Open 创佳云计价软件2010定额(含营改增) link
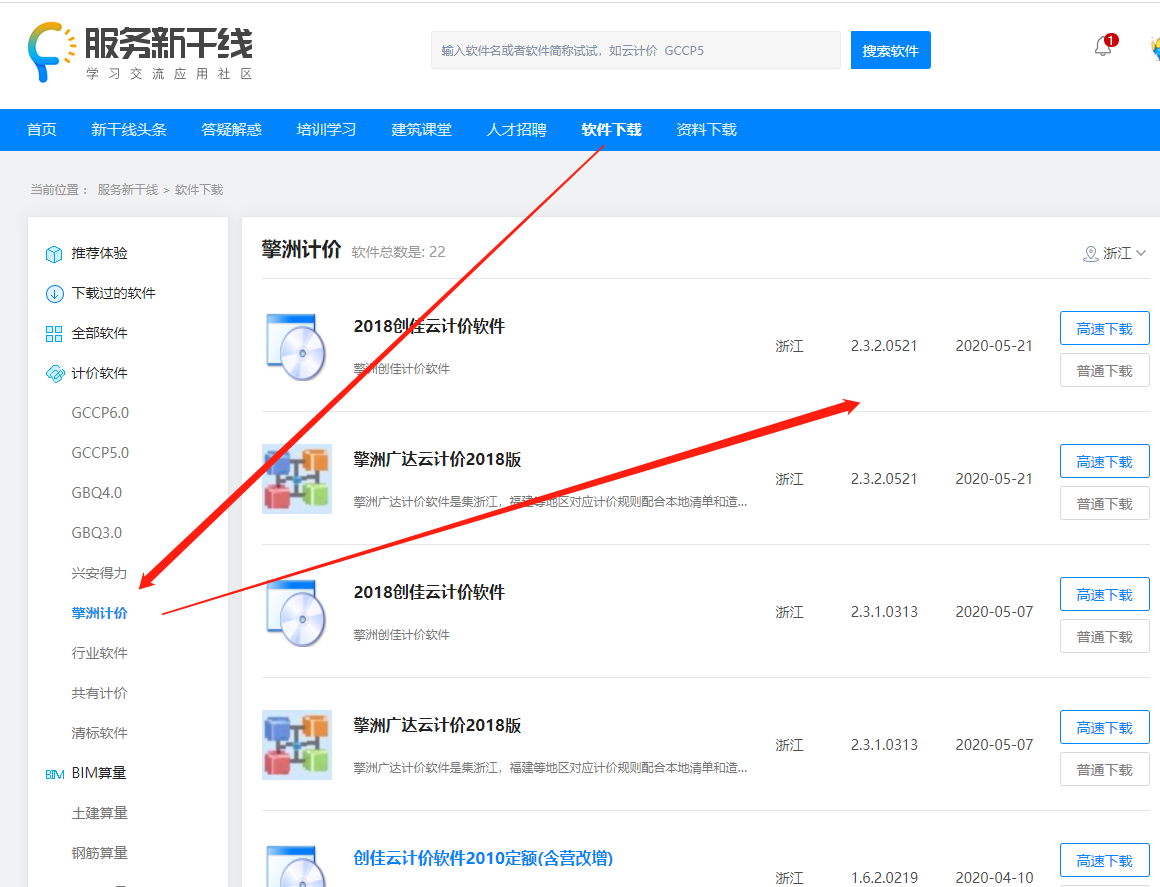The image size is (1160, 887). point(484,858)
